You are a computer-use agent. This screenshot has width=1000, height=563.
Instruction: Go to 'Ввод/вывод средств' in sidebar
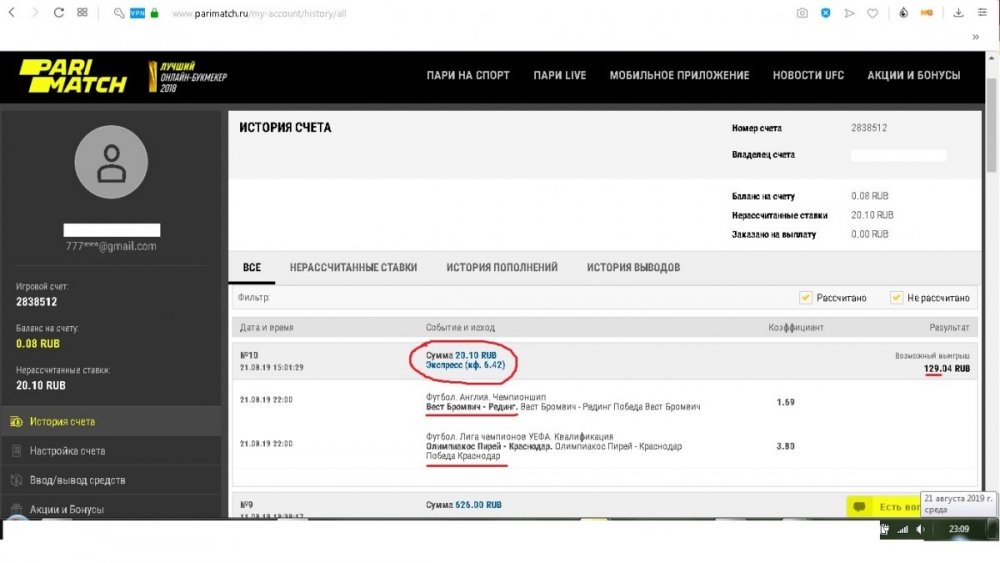pyautogui.click(x=77, y=480)
